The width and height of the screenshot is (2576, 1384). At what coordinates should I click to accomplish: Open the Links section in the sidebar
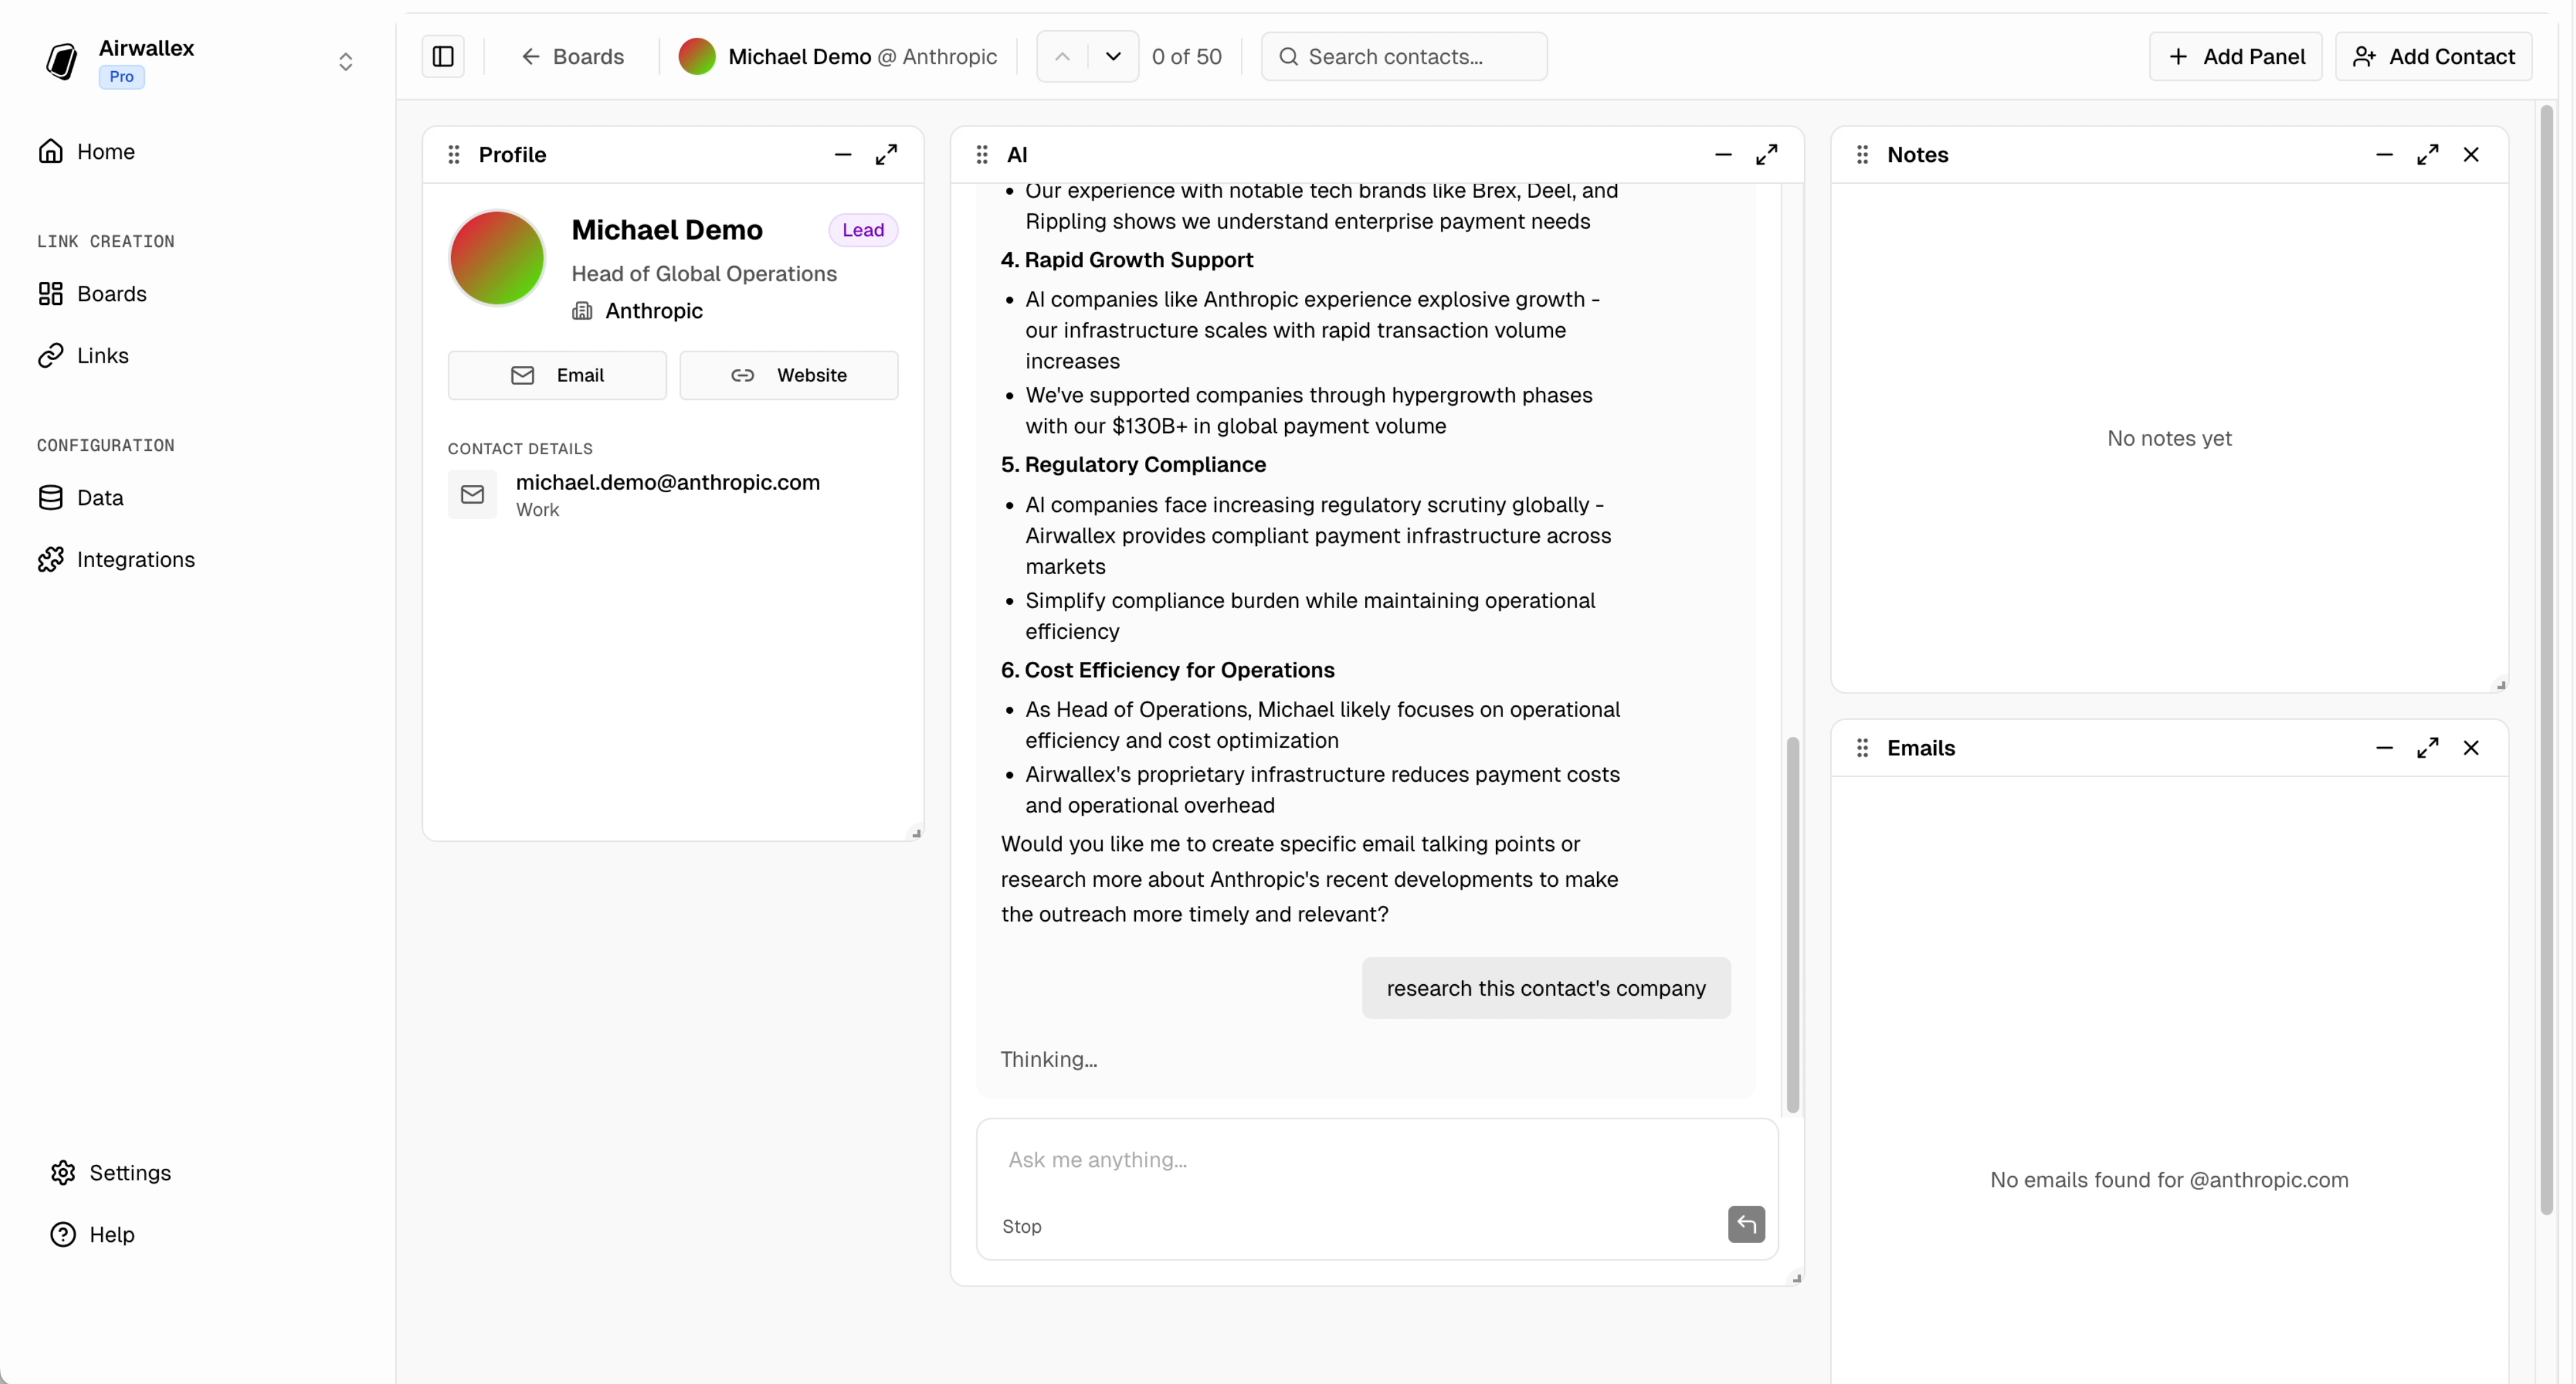click(103, 355)
